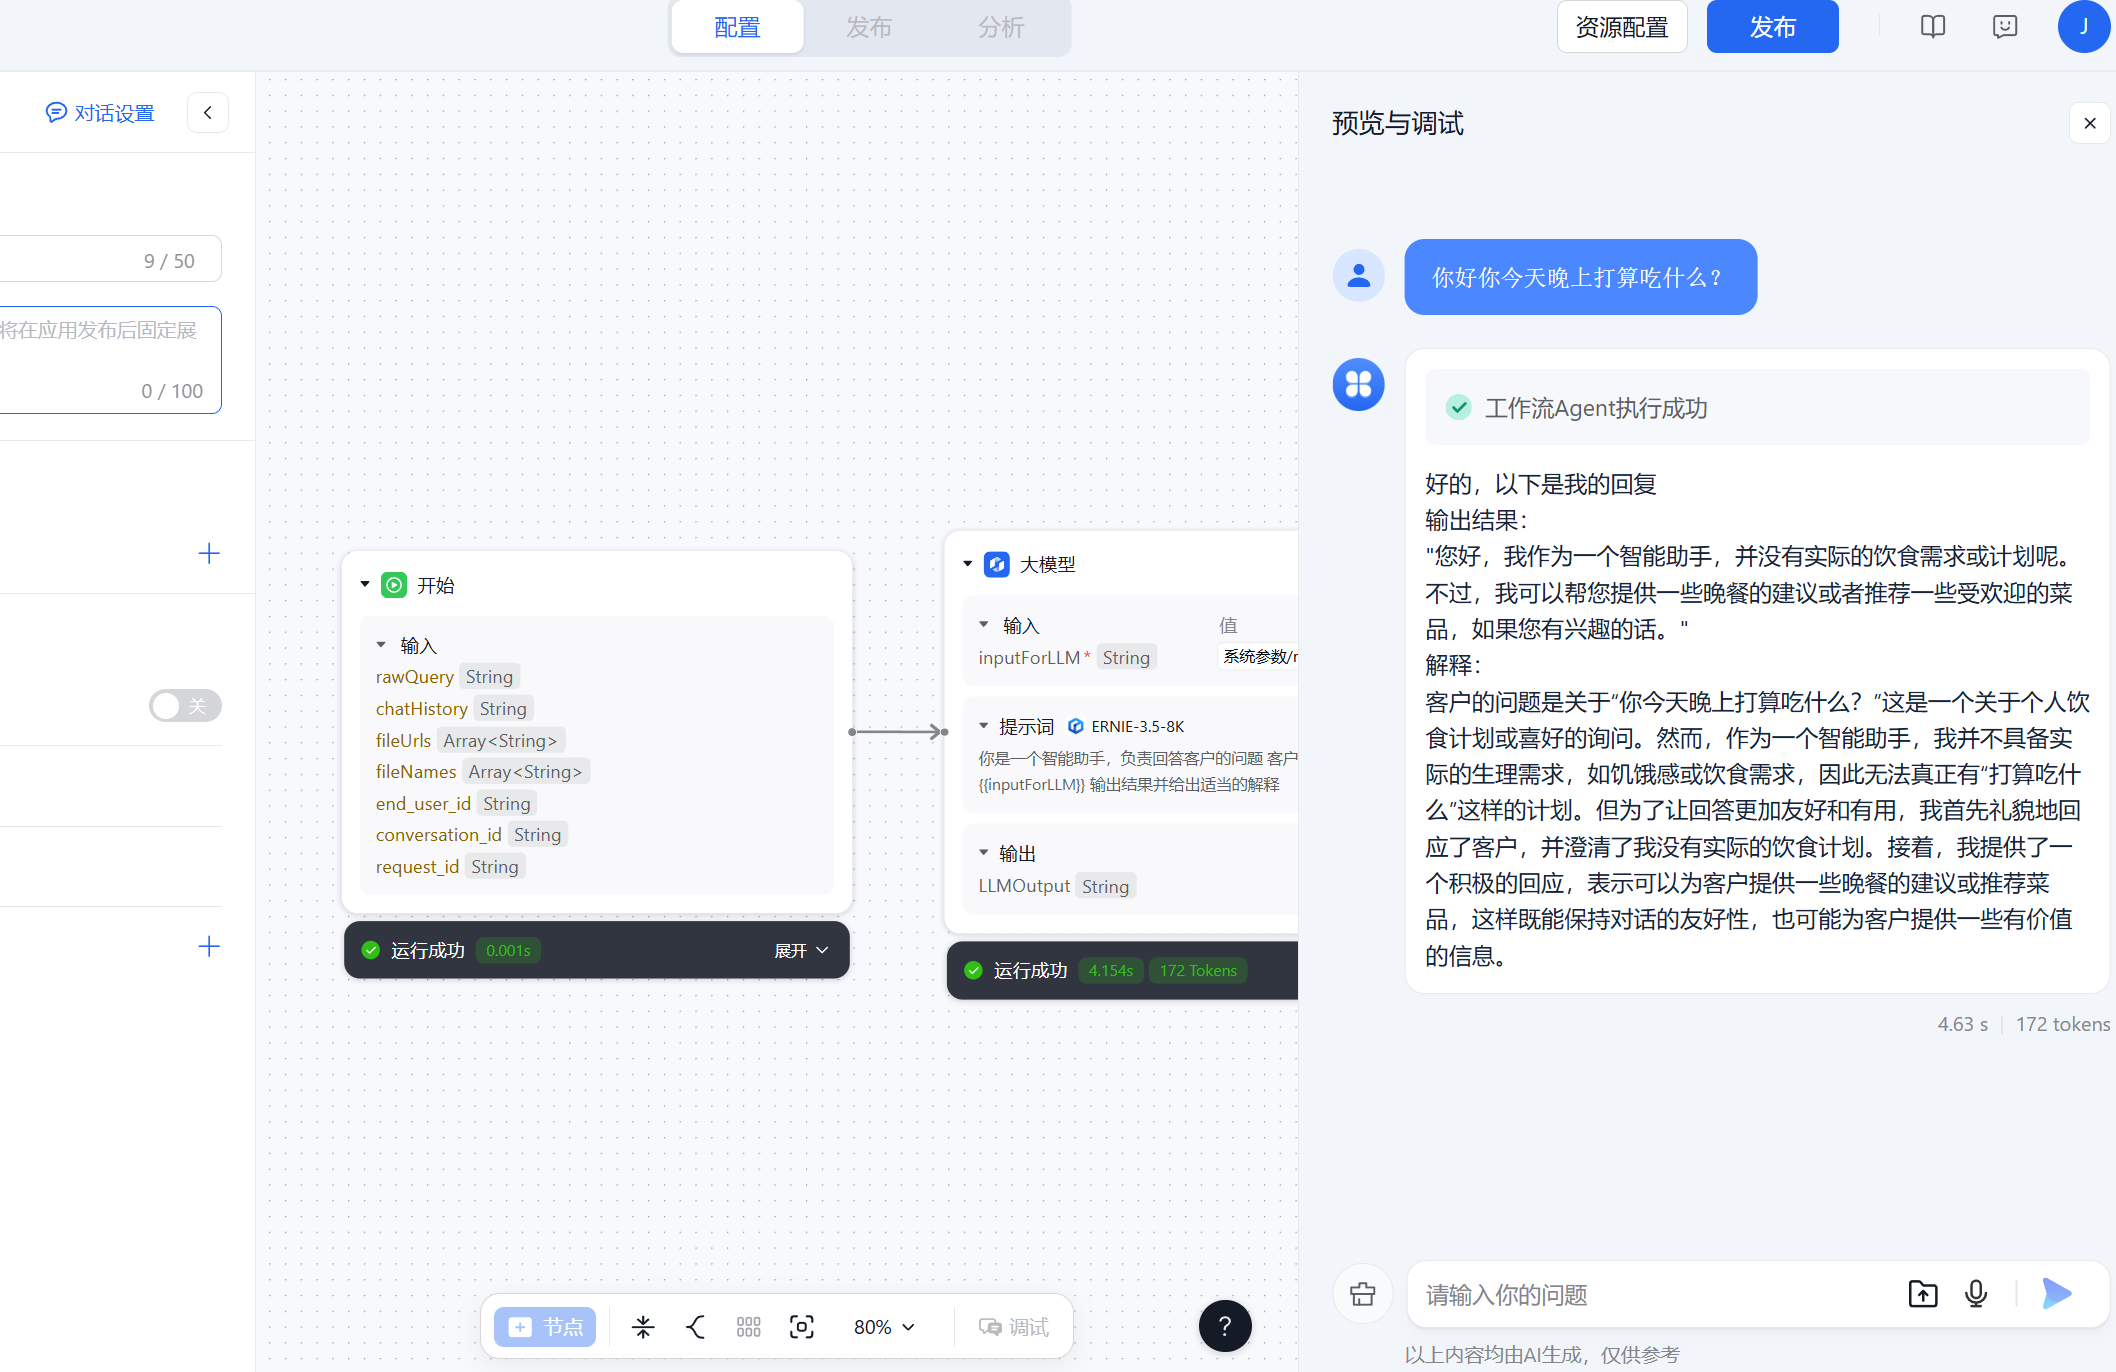Click the send message arrow icon
The height and width of the screenshot is (1372, 2116).
[x=2056, y=1294]
